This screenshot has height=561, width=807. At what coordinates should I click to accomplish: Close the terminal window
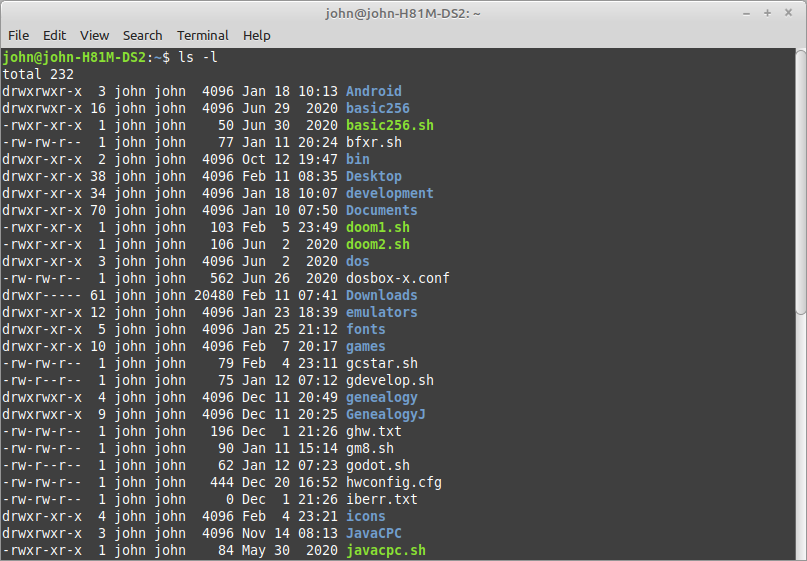coord(787,13)
